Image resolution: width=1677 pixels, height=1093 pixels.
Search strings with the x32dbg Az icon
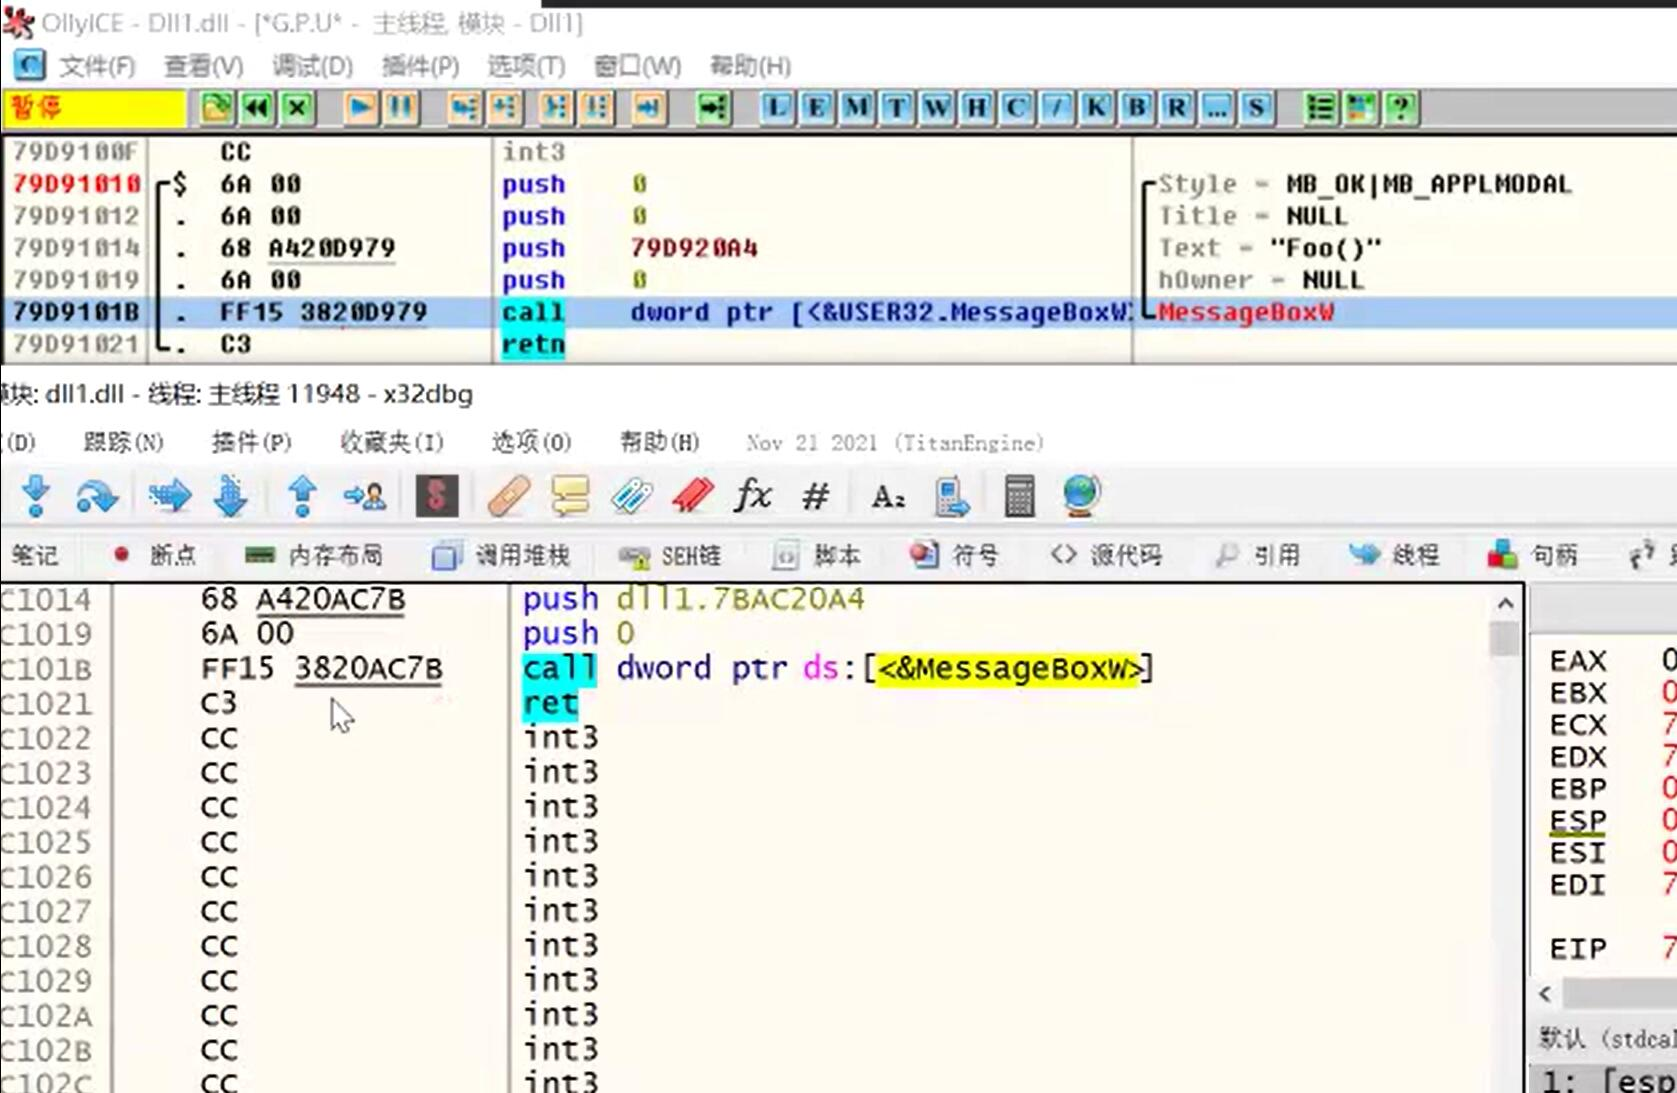tap(888, 495)
